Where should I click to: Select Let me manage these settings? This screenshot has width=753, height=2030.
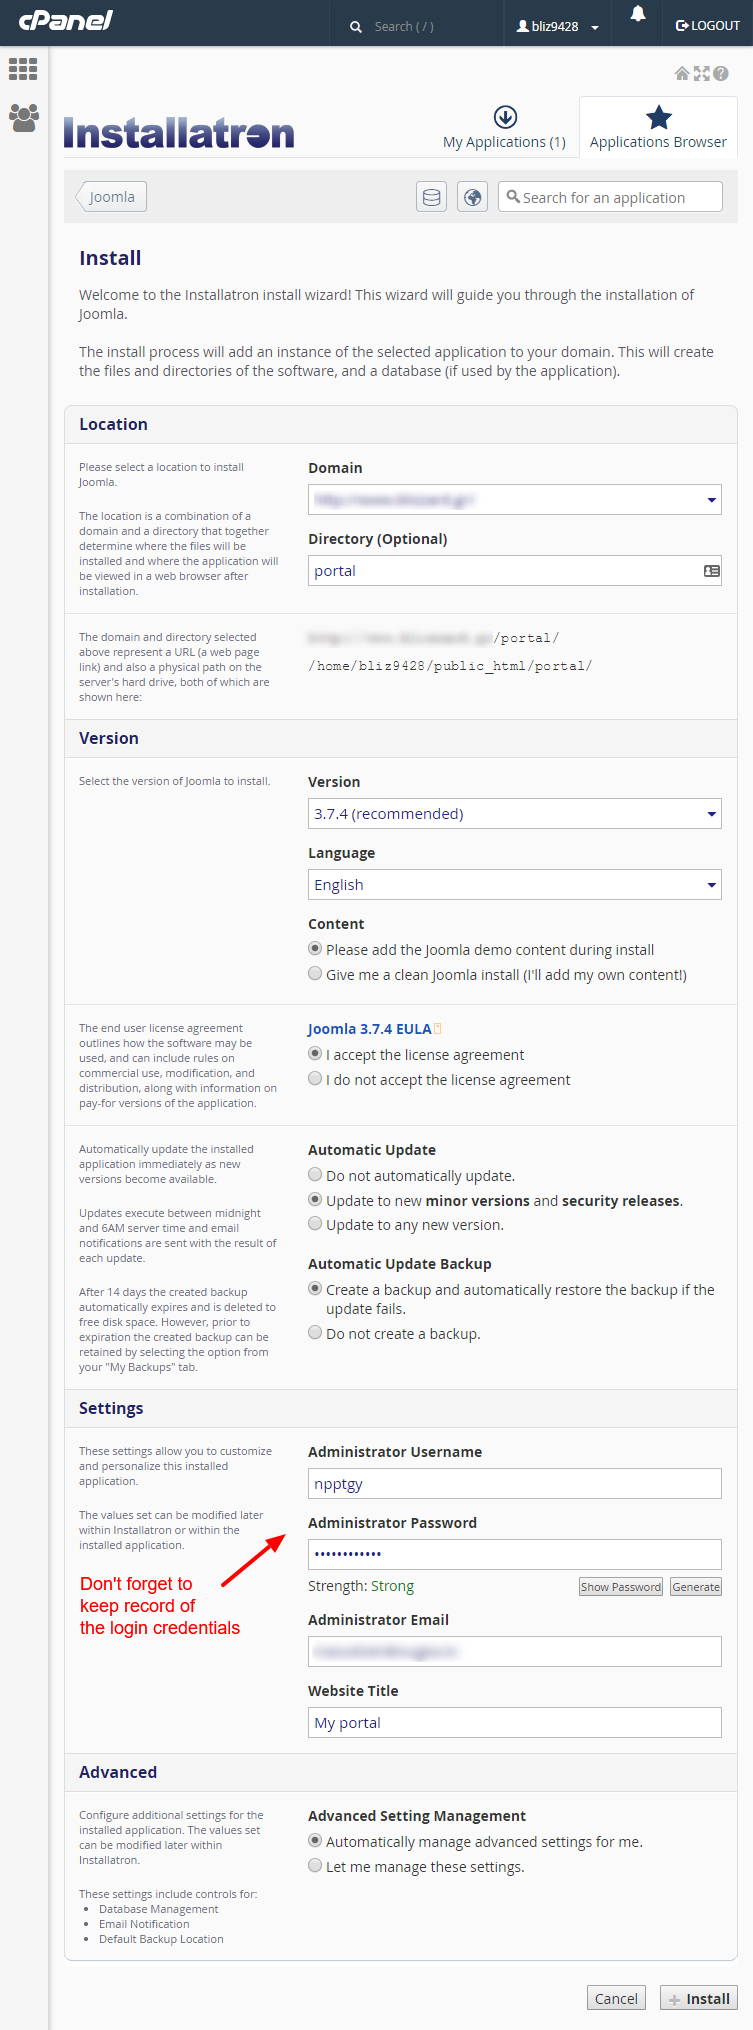click(x=315, y=1866)
